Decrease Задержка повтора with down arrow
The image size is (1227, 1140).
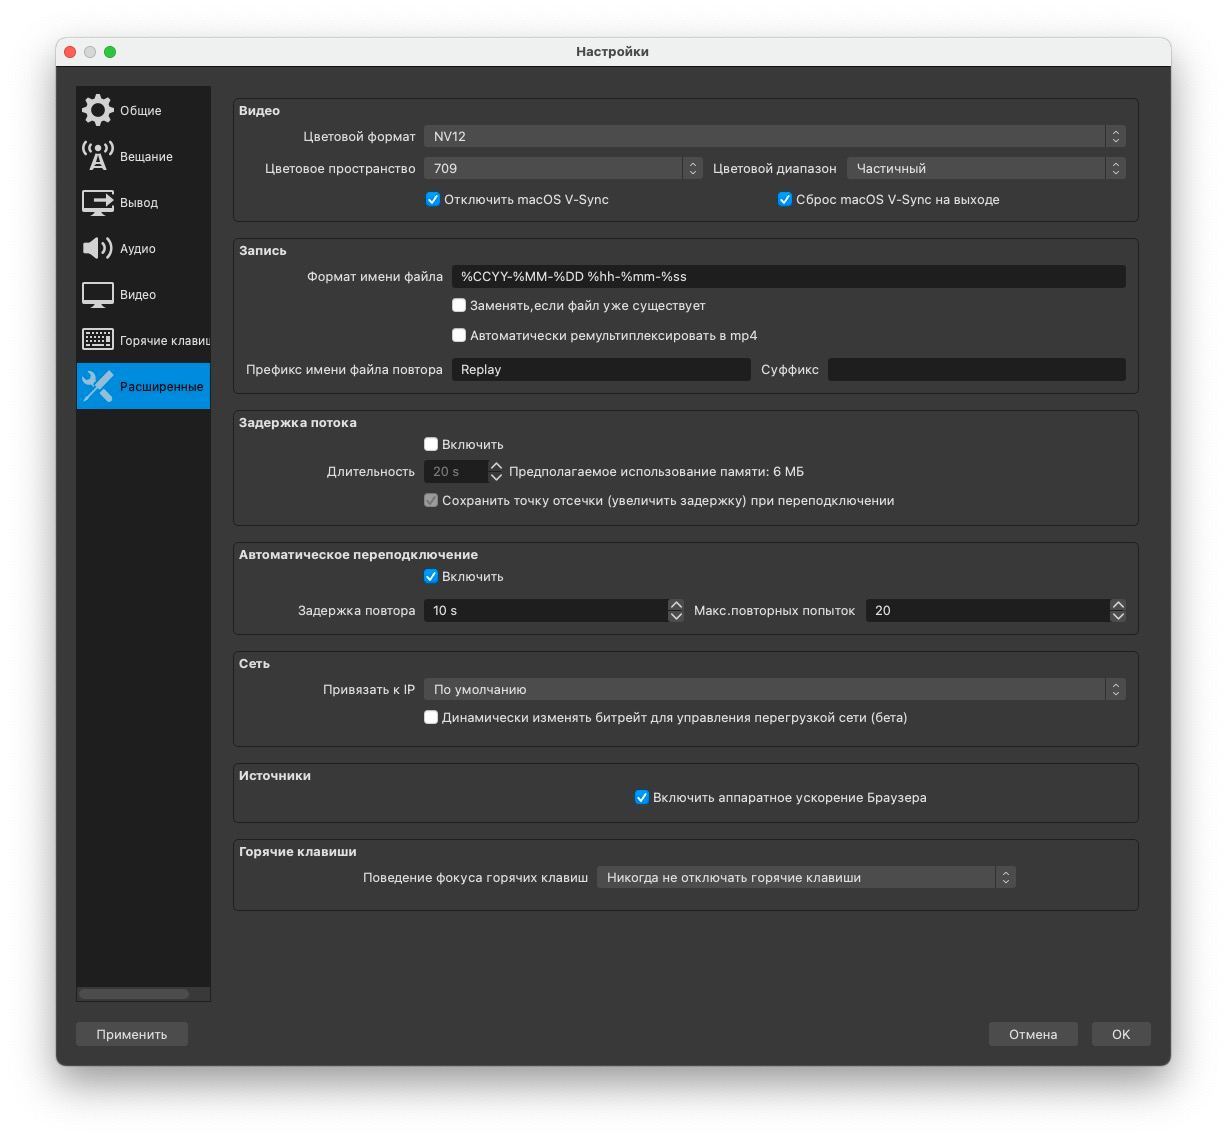(676, 616)
